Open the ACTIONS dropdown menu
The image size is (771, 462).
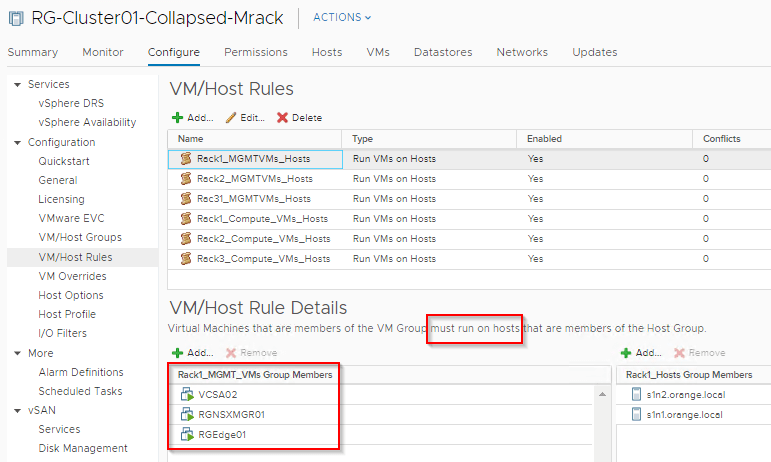[342, 17]
